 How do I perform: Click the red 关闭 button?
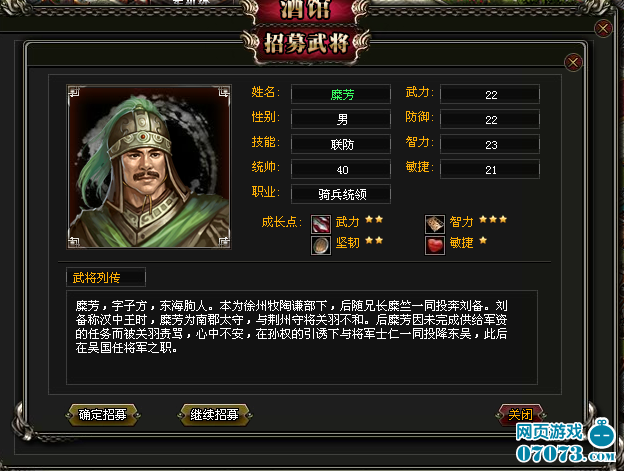(x=520, y=415)
